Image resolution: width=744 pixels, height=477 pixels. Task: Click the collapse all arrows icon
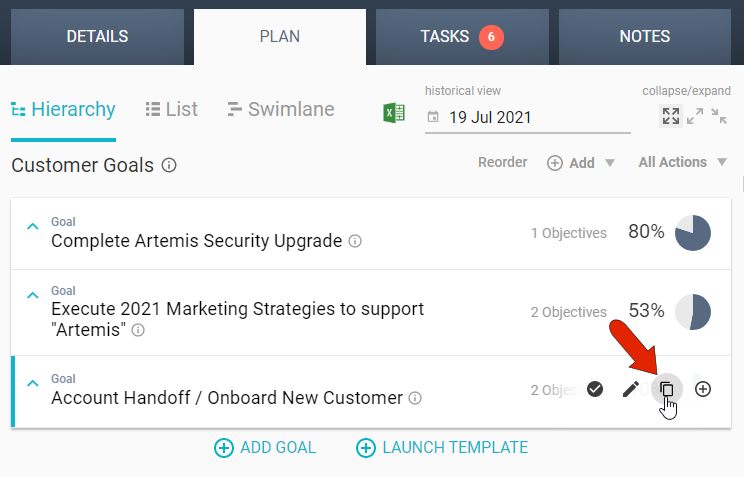point(719,116)
